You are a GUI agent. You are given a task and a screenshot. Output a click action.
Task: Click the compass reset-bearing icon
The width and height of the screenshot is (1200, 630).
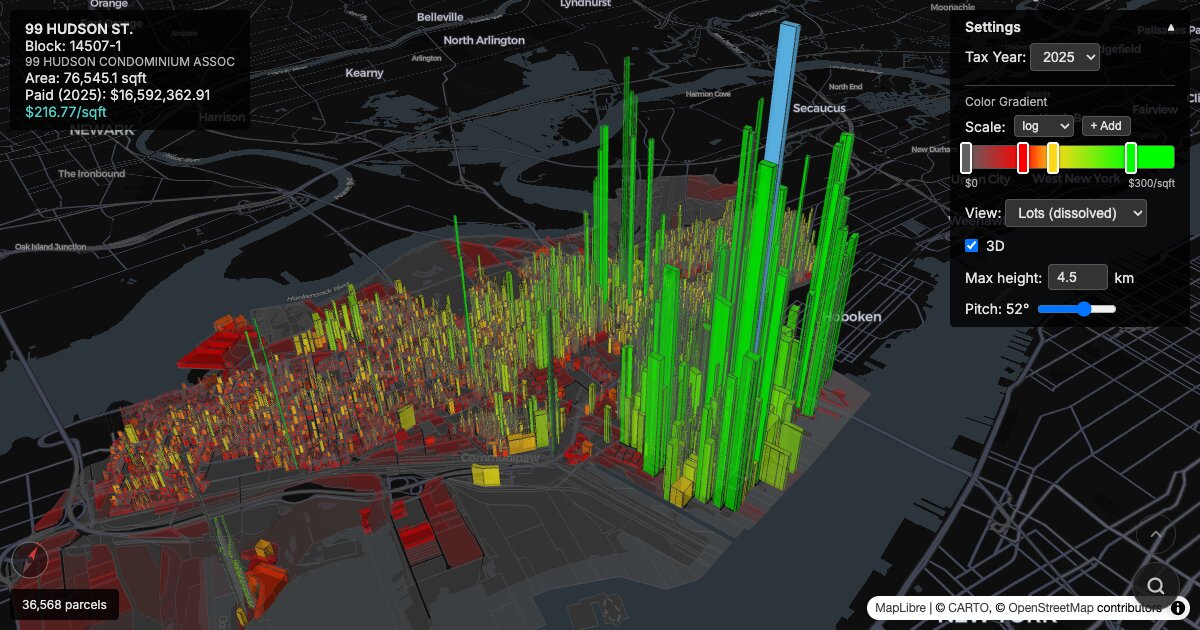pos(29,559)
